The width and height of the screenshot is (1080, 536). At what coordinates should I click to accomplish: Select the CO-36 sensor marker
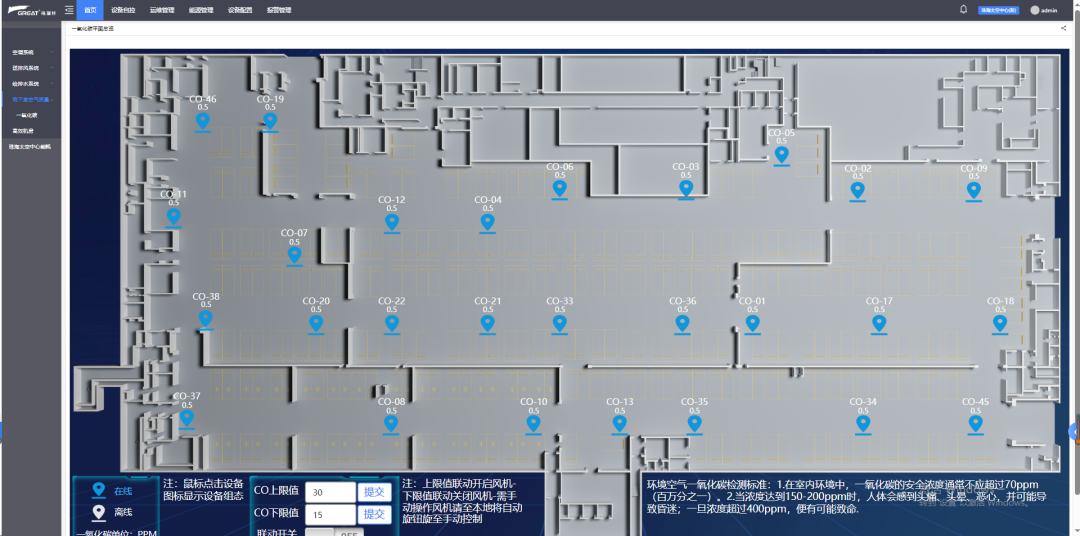tap(683, 323)
